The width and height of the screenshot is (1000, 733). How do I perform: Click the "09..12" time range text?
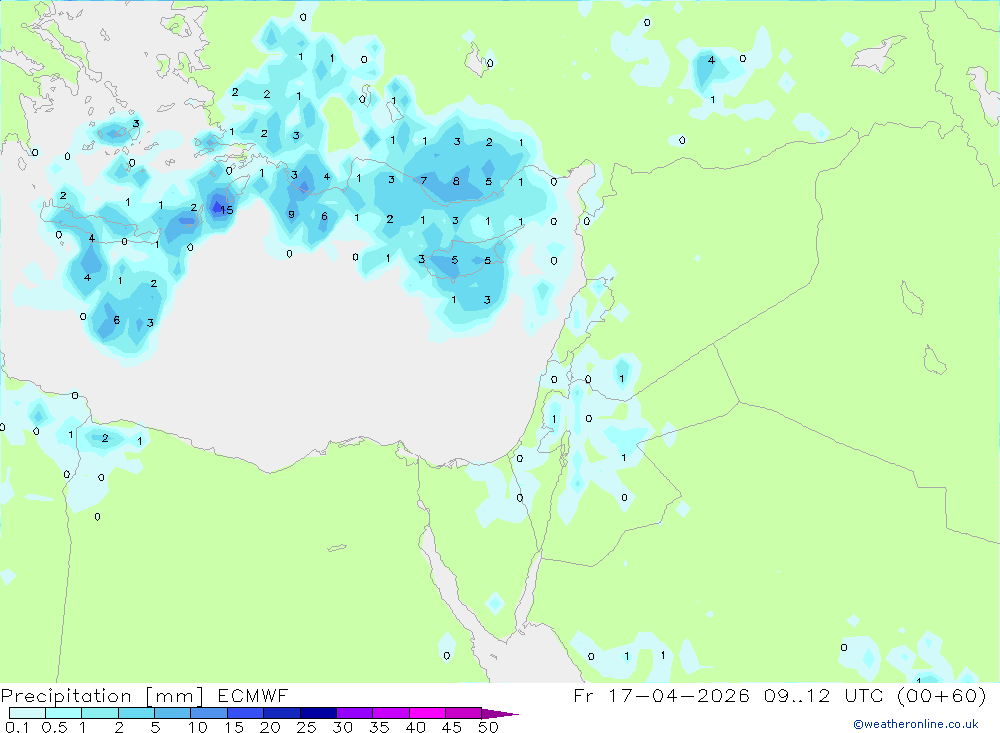pyautogui.click(x=797, y=695)
